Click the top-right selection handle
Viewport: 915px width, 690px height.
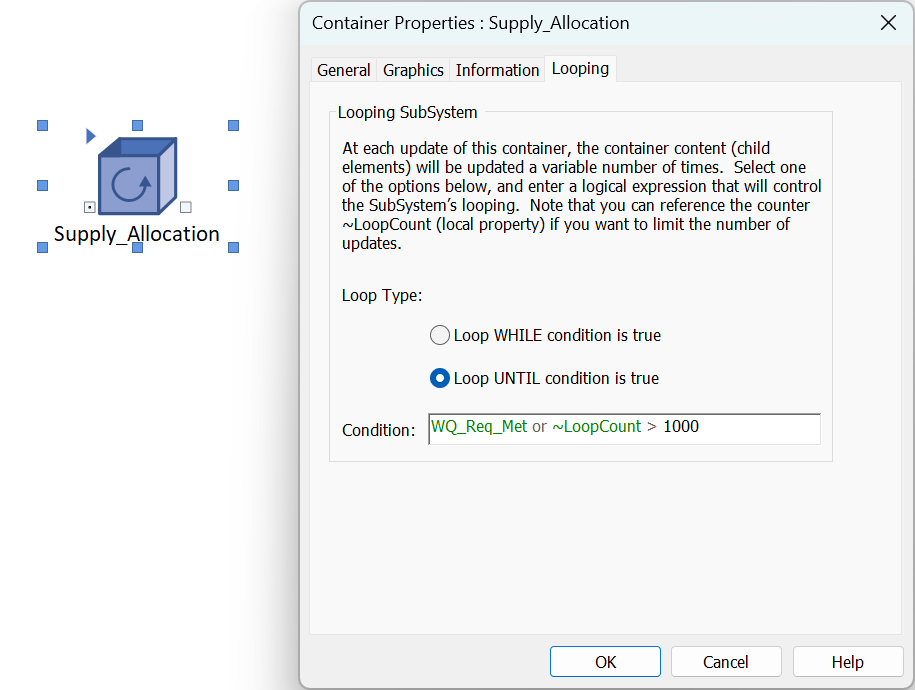tap(233, 126)
